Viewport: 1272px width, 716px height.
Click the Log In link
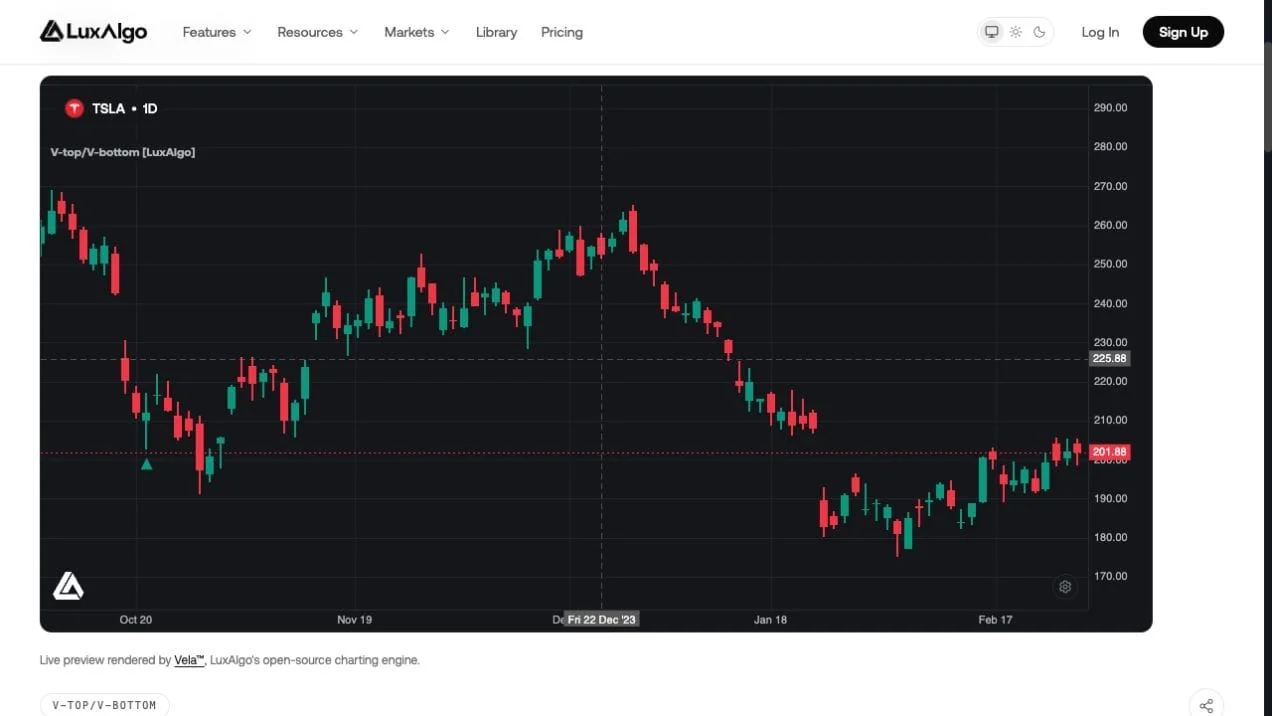click(x=1100, y=32)
